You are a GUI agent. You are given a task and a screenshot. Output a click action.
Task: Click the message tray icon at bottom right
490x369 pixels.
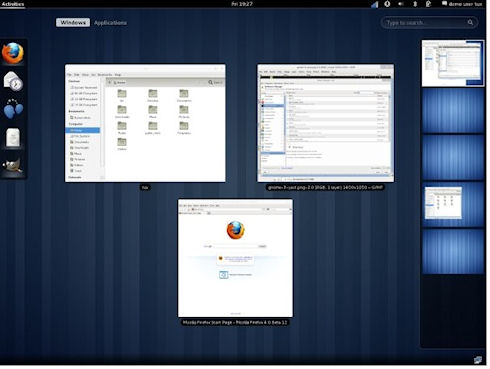(478, 360)
